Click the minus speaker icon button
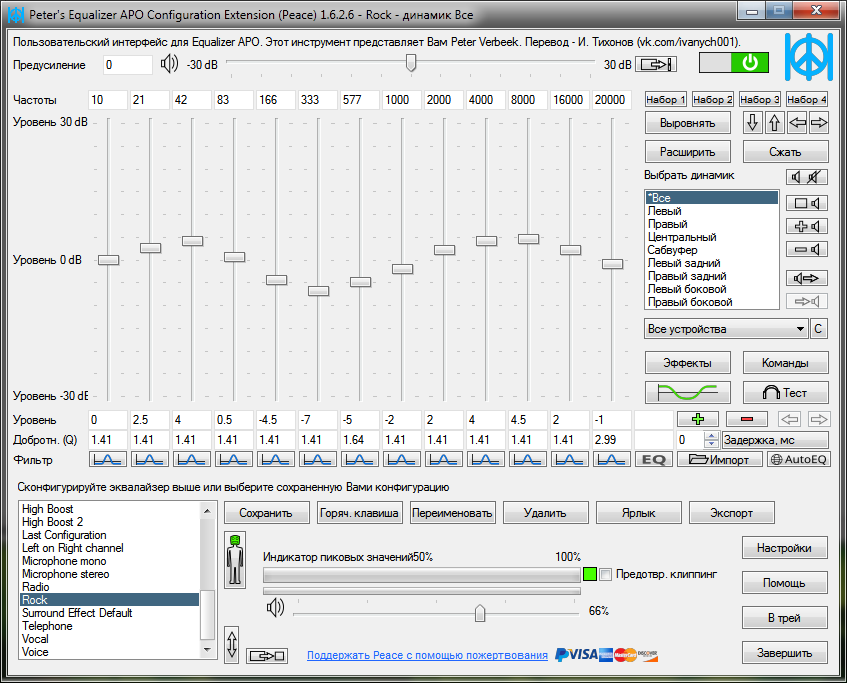 click(x=806, y=249)
